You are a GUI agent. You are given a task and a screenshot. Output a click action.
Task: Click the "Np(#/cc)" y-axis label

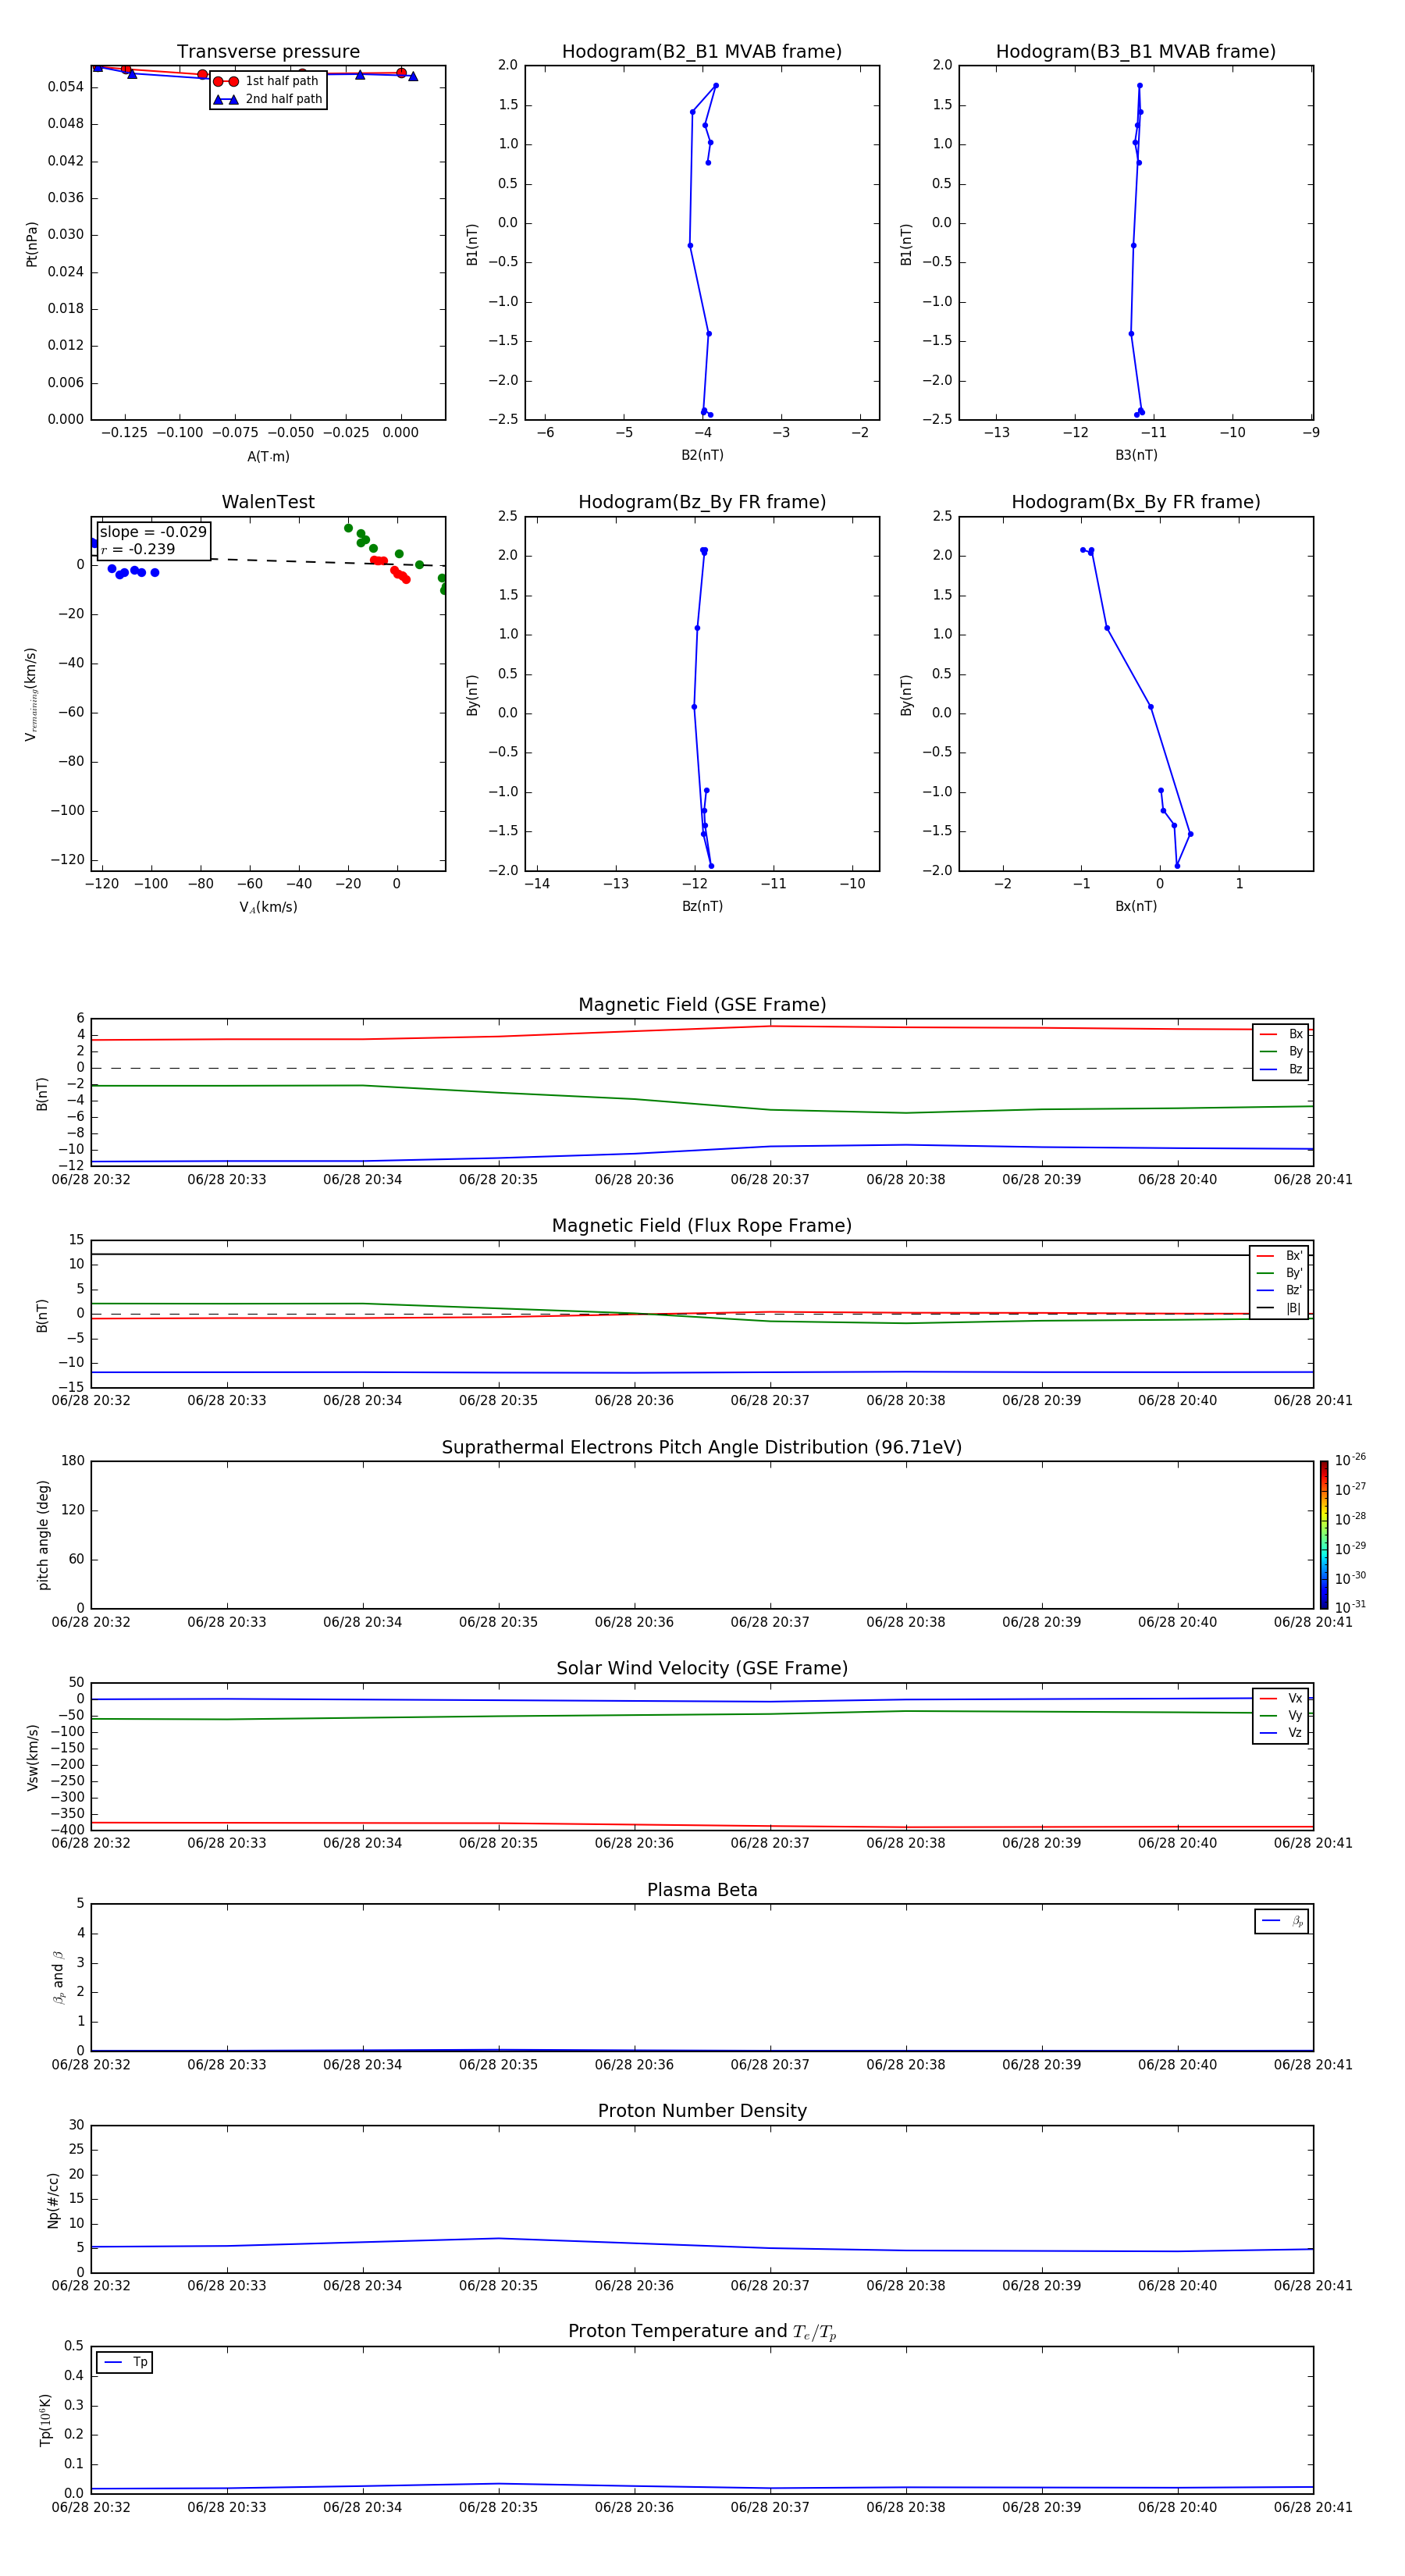tap(53, 2200)
